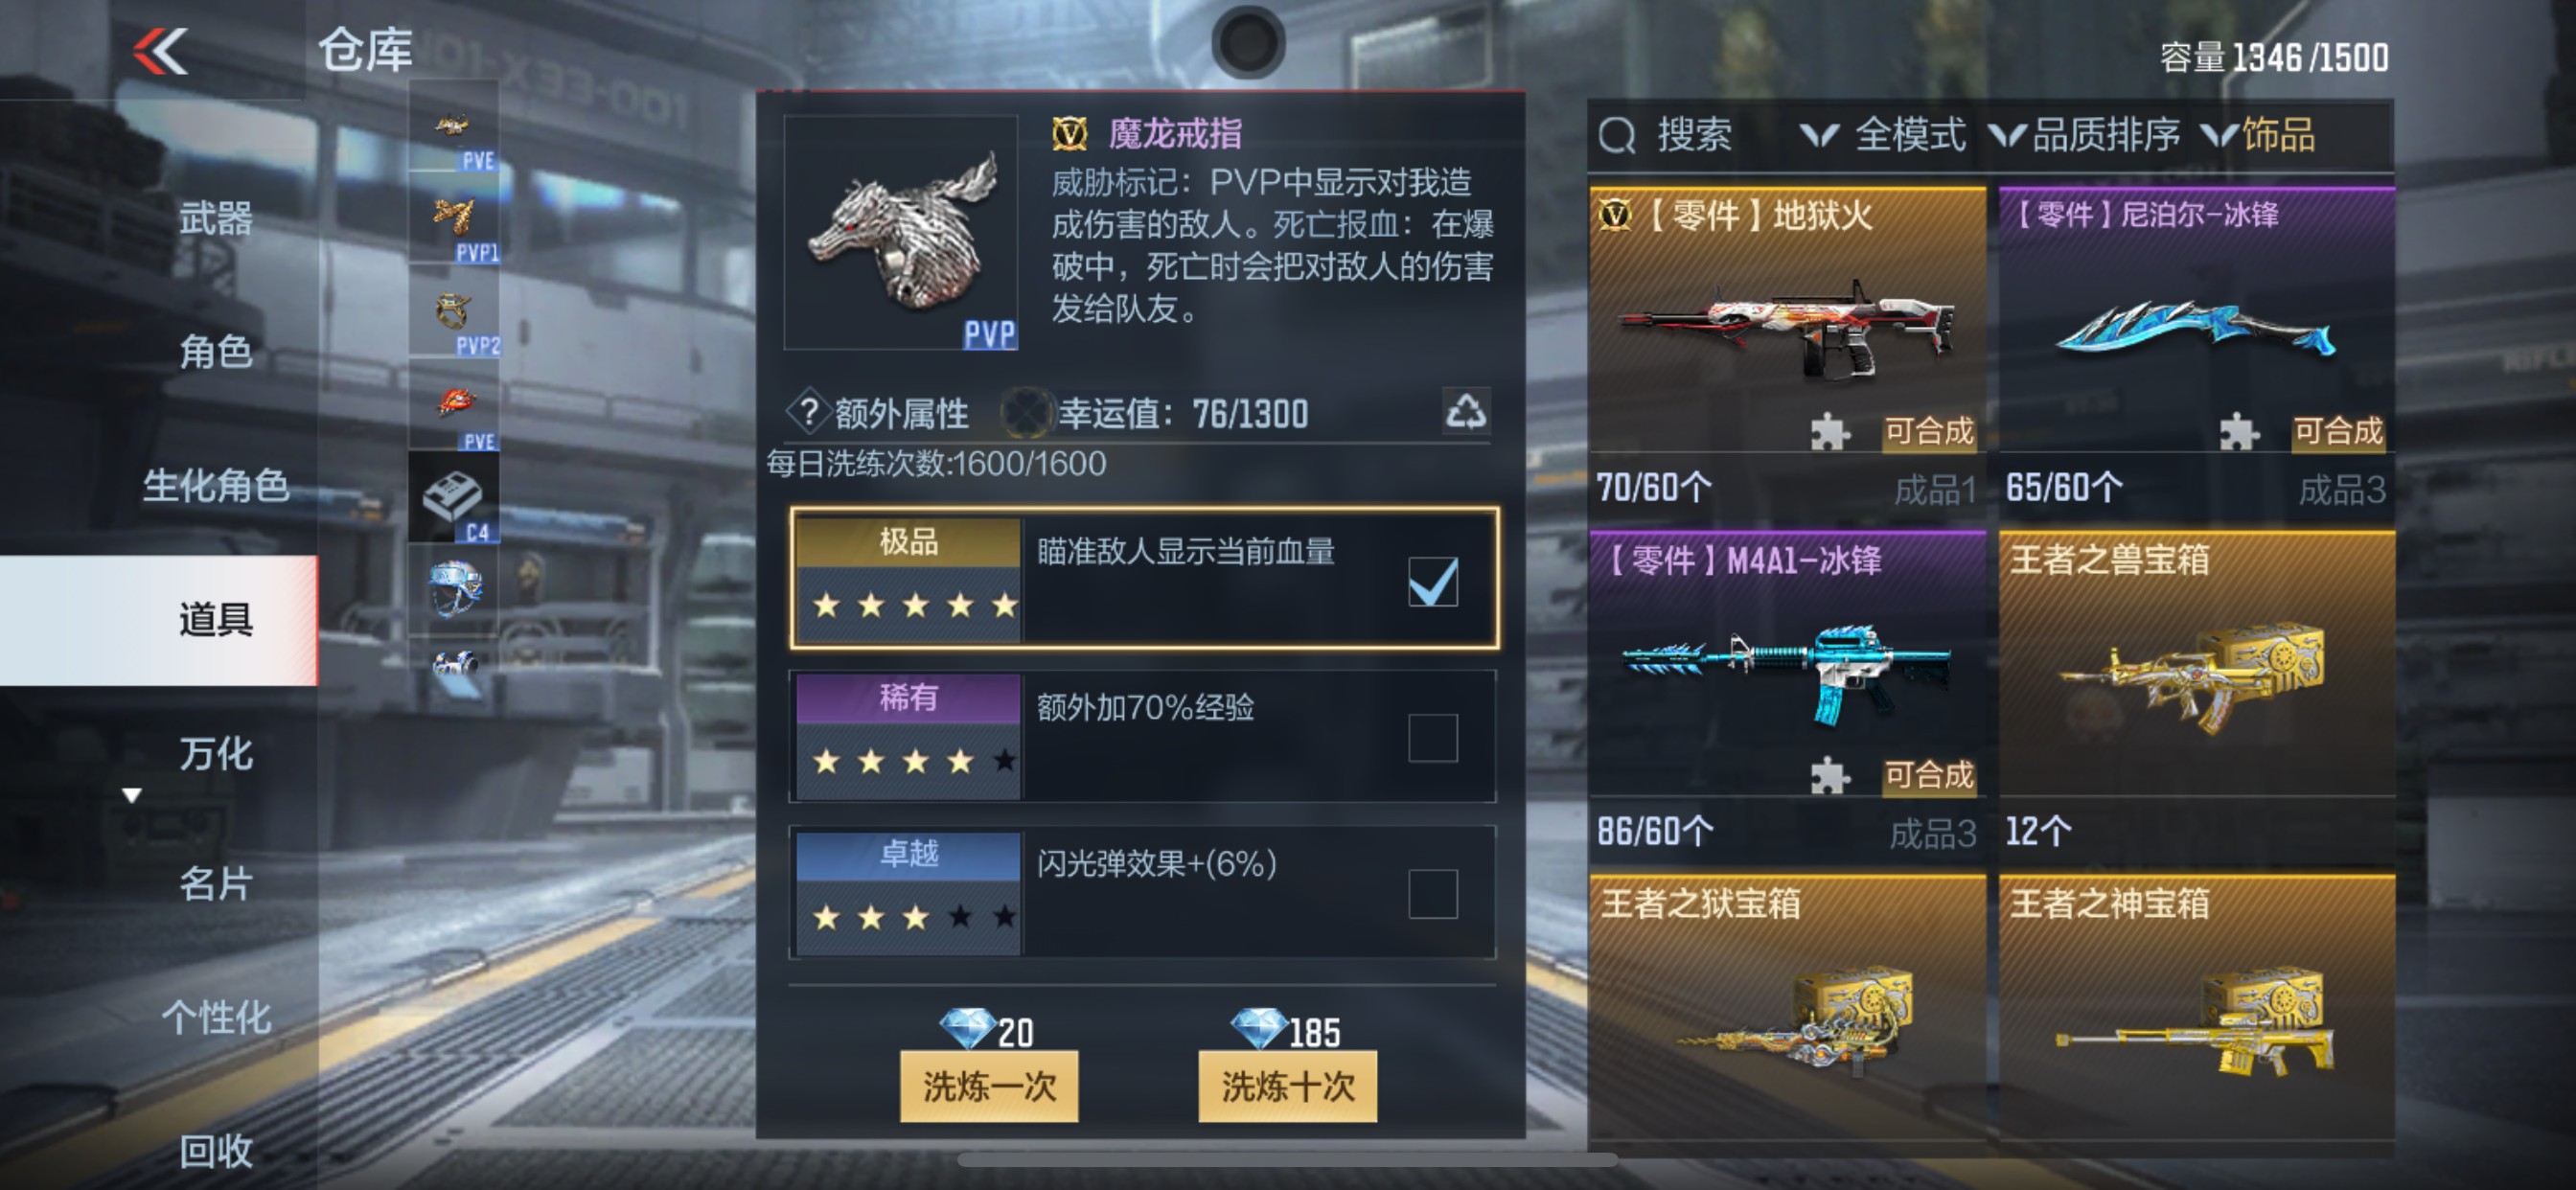
Task: Open the 品质排序 sort dropdown
Action: pyautogui.click(x=2084, y=135)
